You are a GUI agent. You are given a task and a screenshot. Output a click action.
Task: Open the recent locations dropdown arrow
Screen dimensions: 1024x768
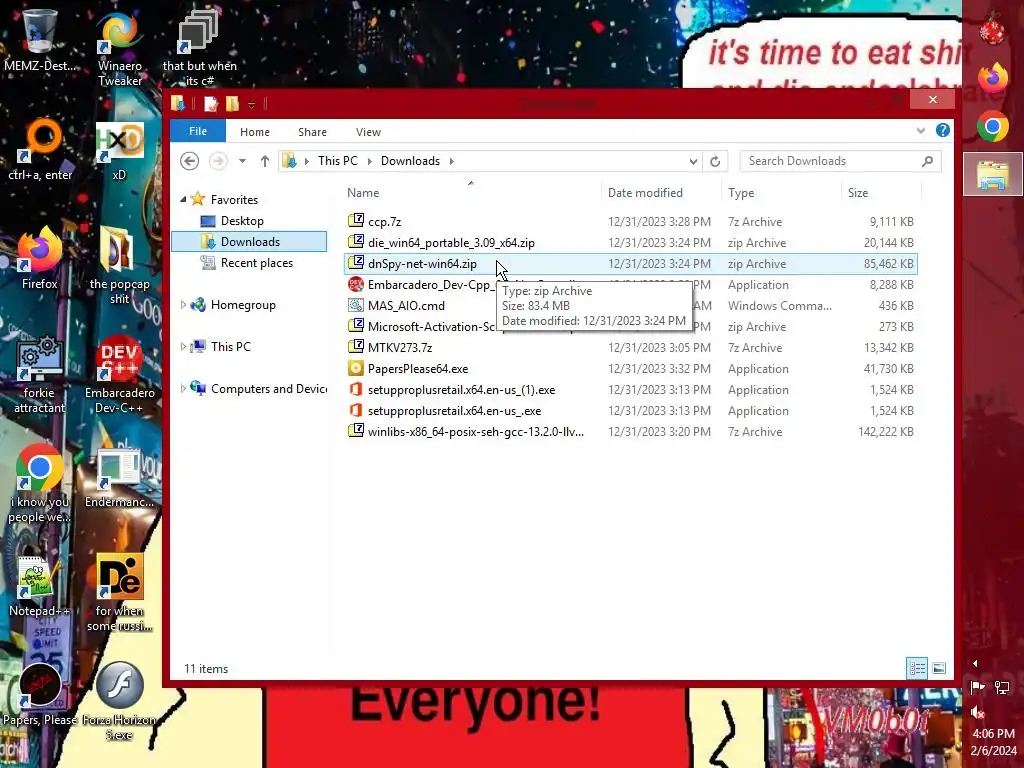tap(242, 161)
